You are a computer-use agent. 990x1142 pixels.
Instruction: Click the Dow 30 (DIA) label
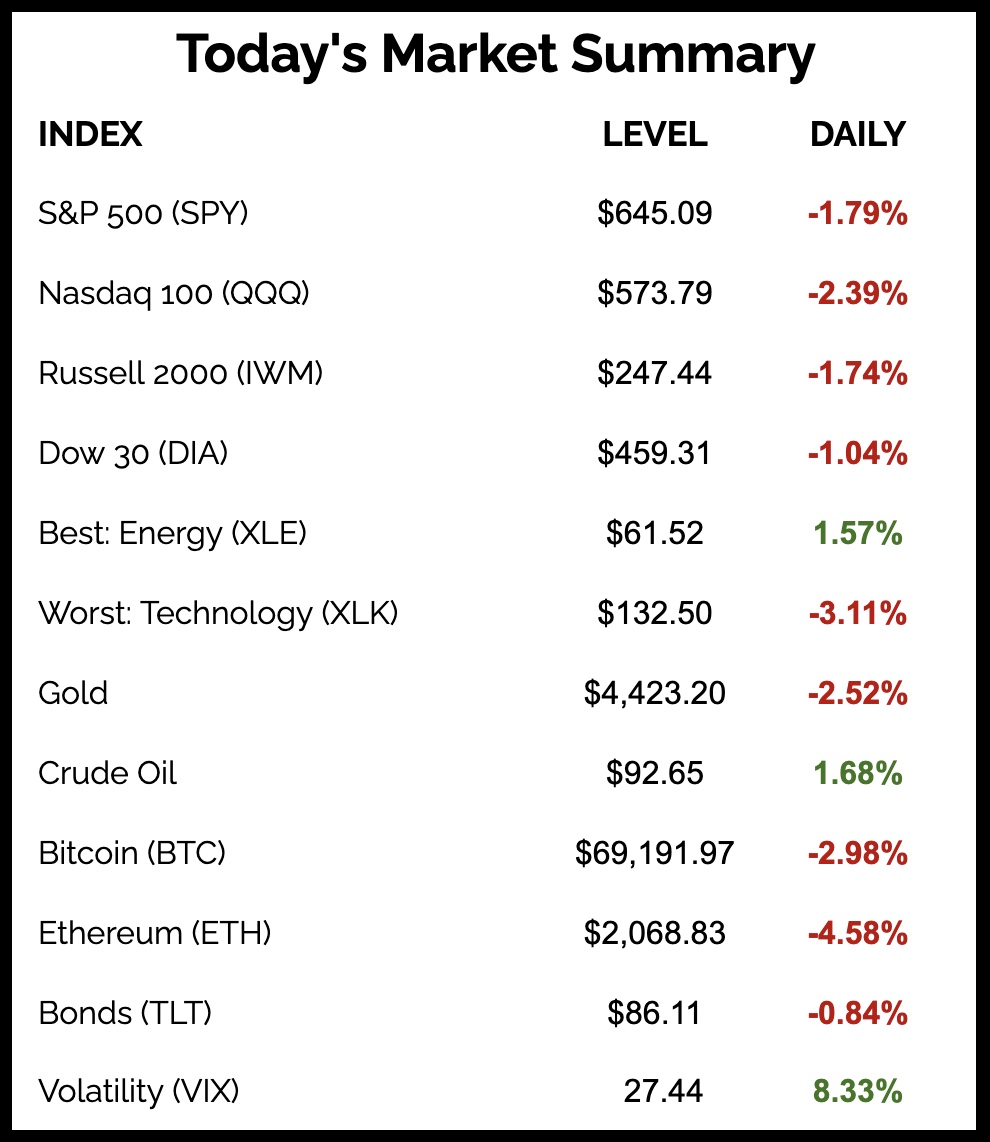coord(133,453)
